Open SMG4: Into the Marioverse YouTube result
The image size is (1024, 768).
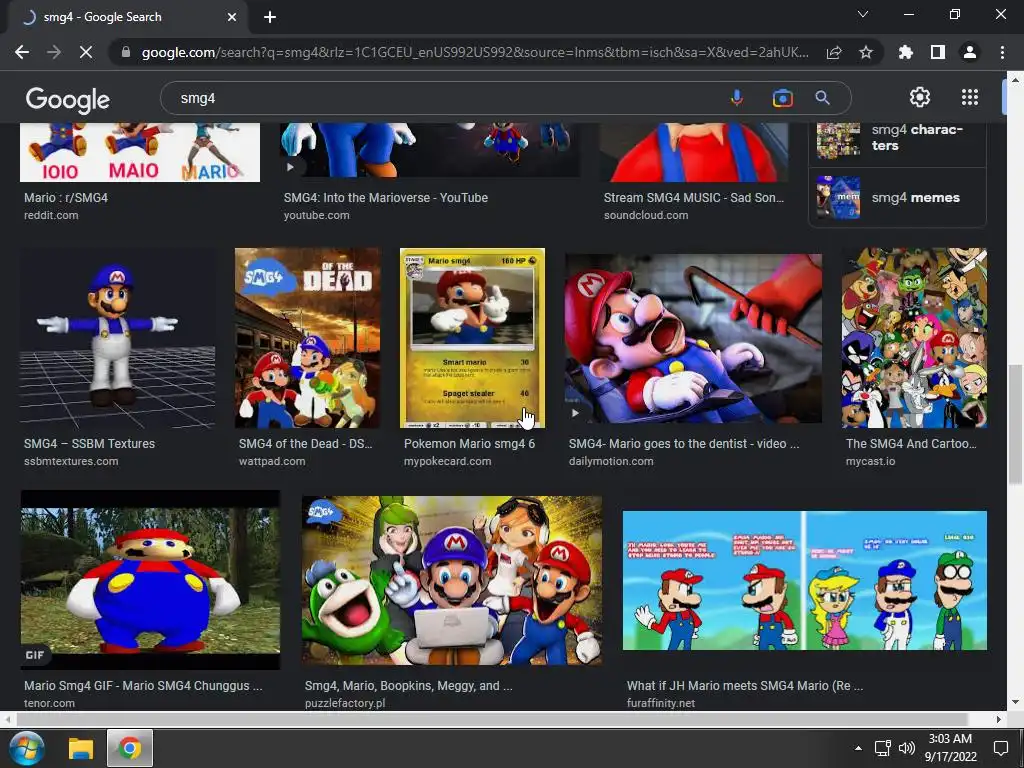coord(385,197)
